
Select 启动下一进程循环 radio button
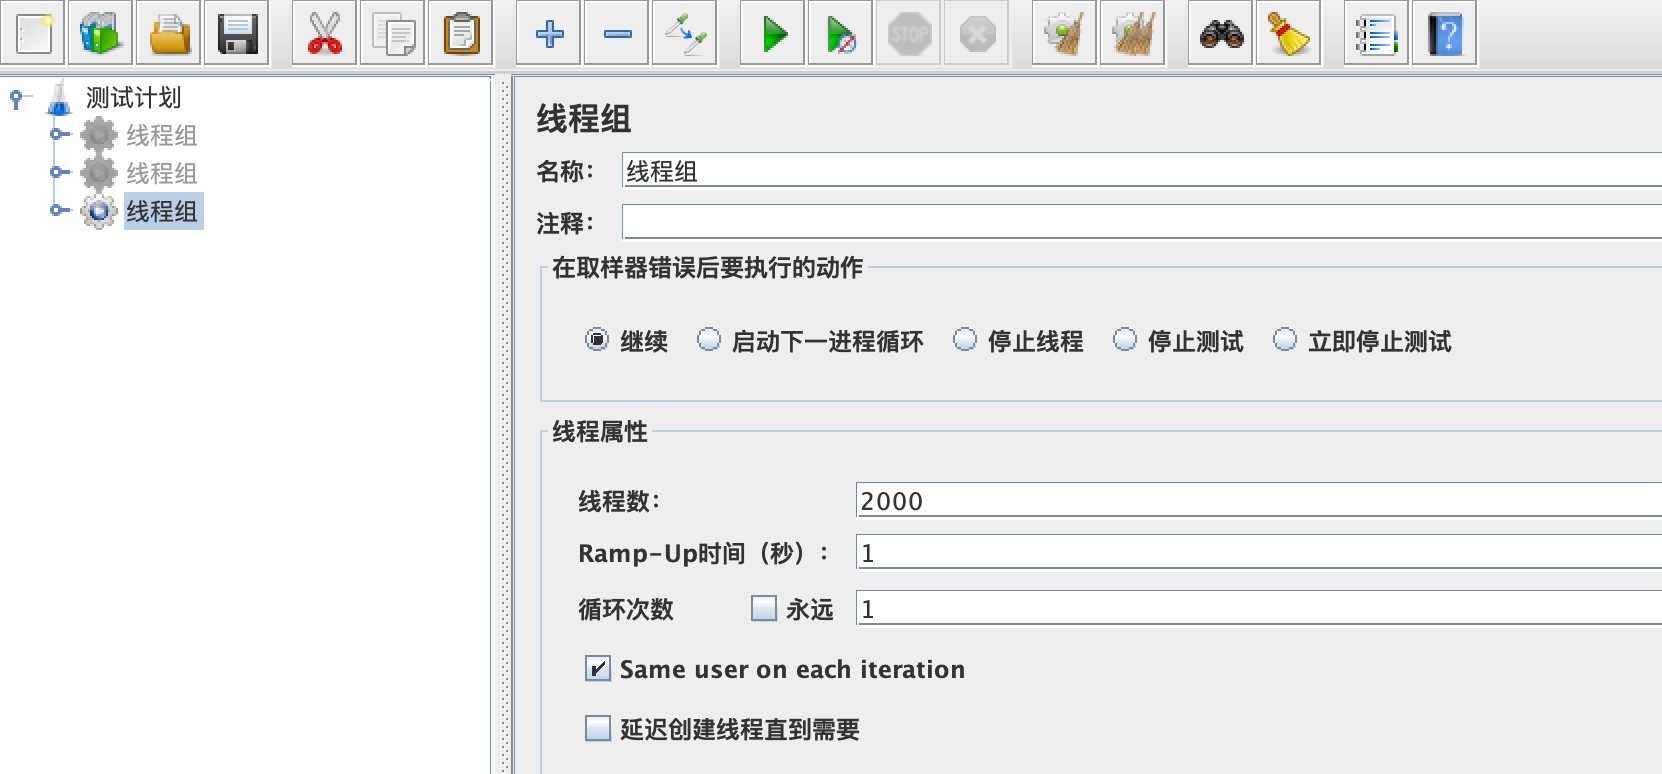[x=709, y=340]
